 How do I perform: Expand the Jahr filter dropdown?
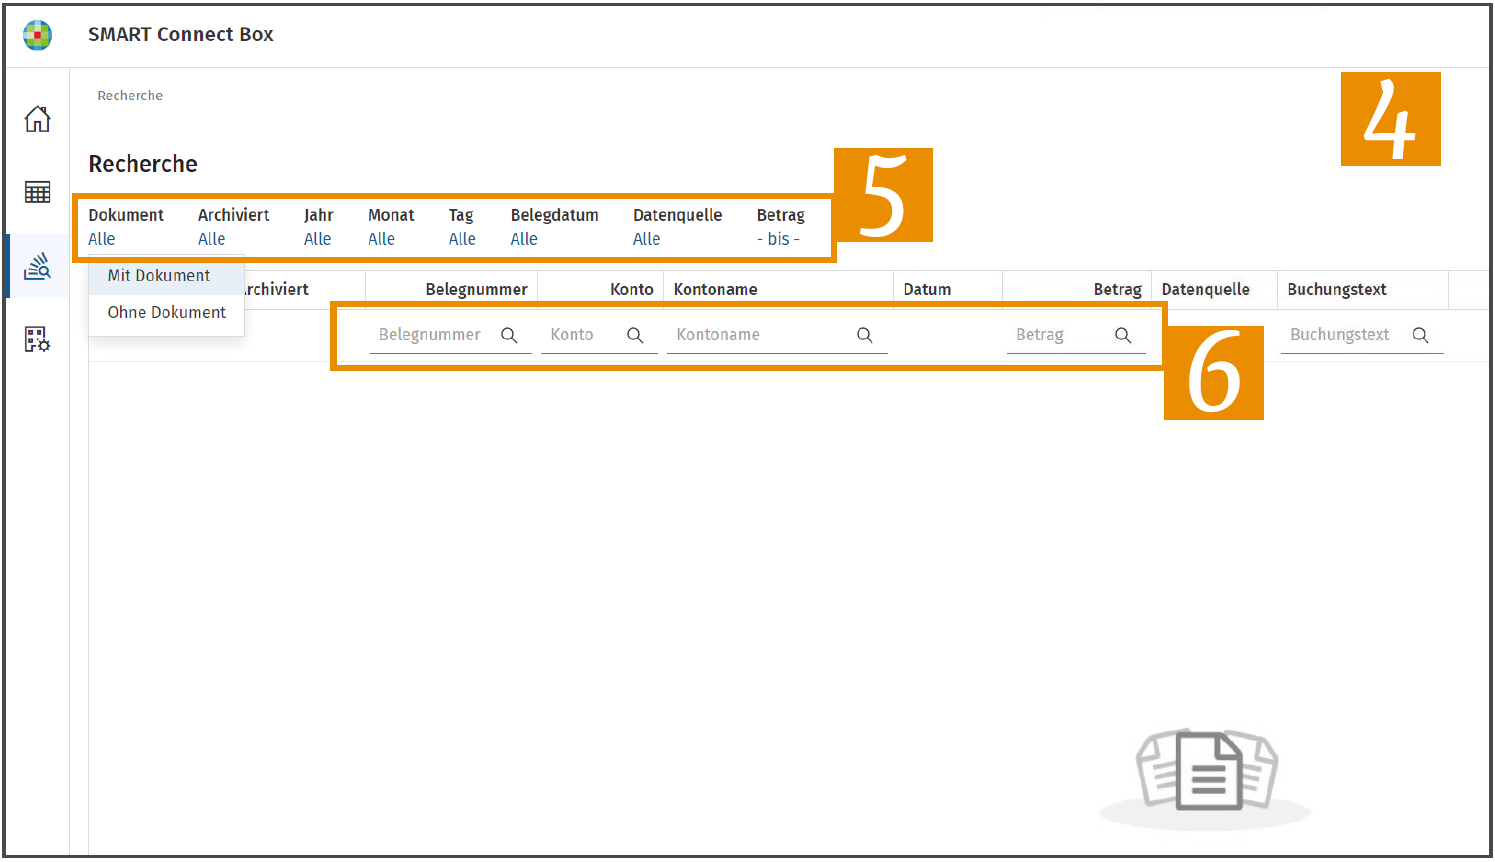[318, 239]
